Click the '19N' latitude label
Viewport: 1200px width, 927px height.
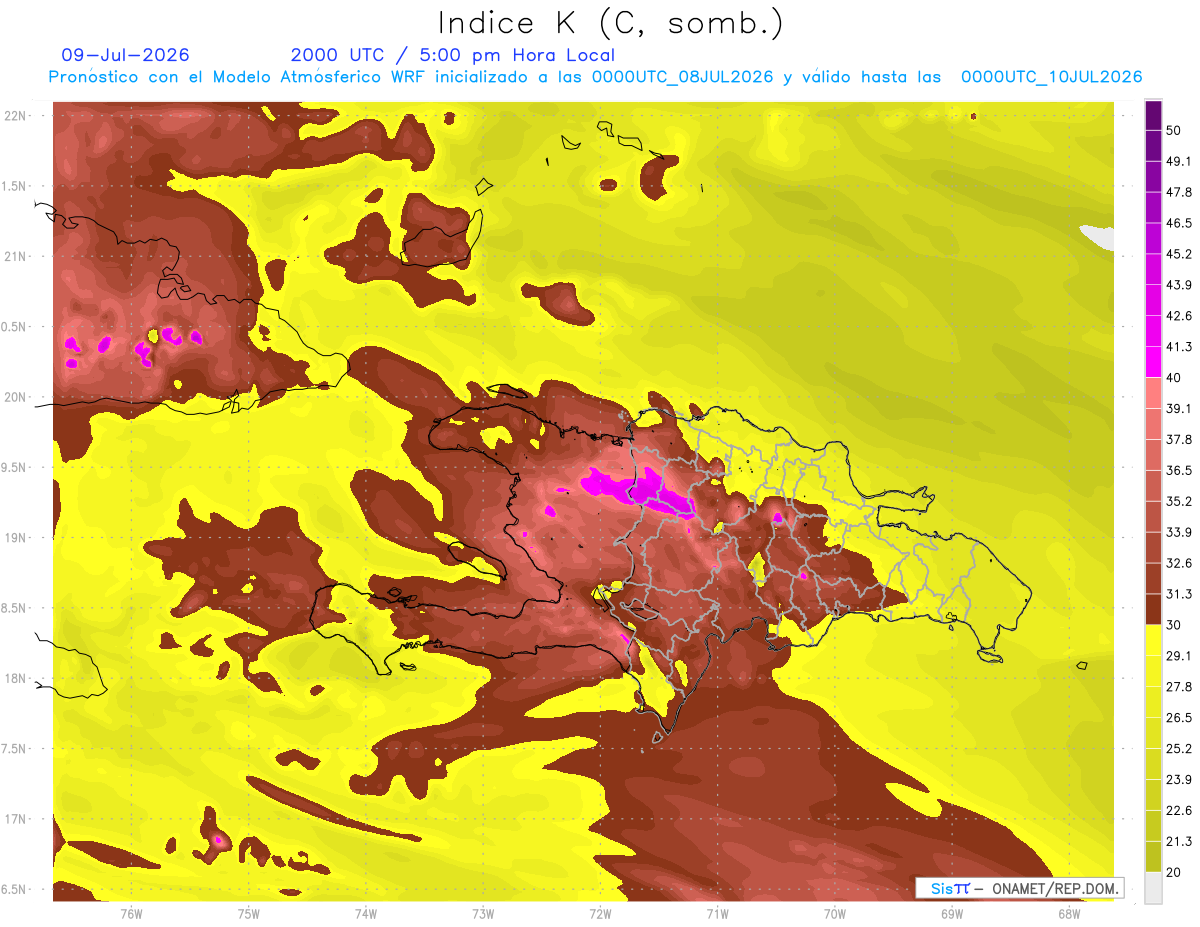click(x=15, y=538)
